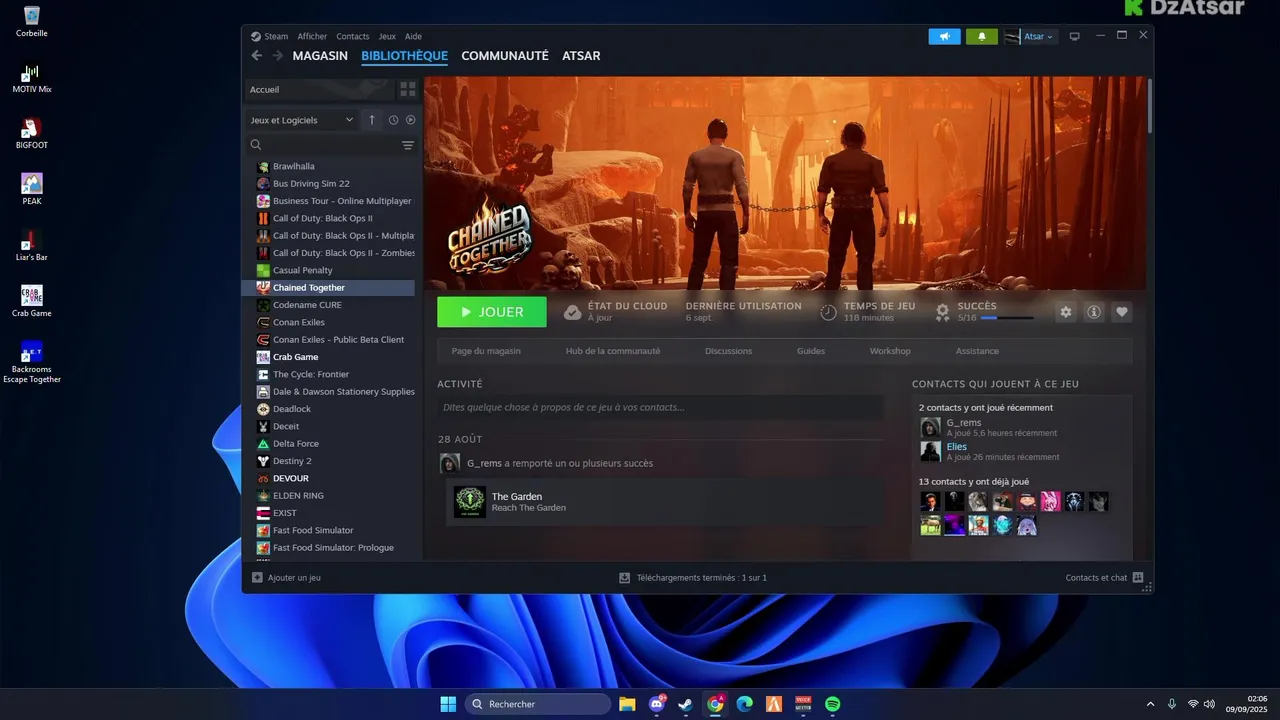Select Brawlhalla in game list
Image resolution: width=1280 pixels, height=720 pixels.
pyautogui.click(x=328, y=166)
